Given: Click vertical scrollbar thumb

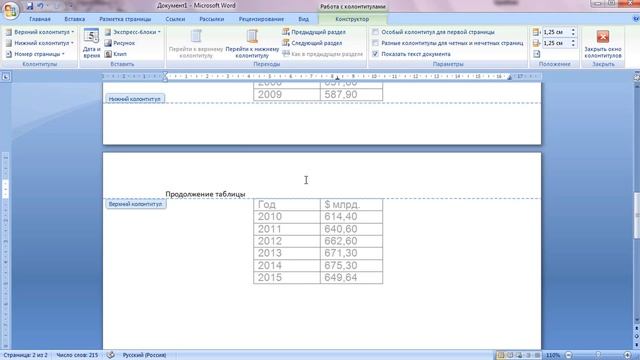Looking at the screenshot, I should pyautogui.click(x=636, y=216).
